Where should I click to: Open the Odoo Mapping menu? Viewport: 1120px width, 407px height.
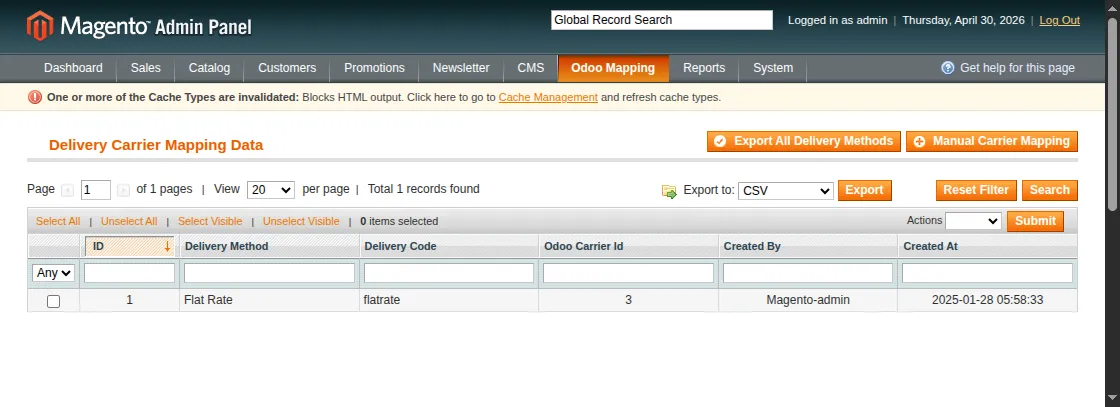613,68
